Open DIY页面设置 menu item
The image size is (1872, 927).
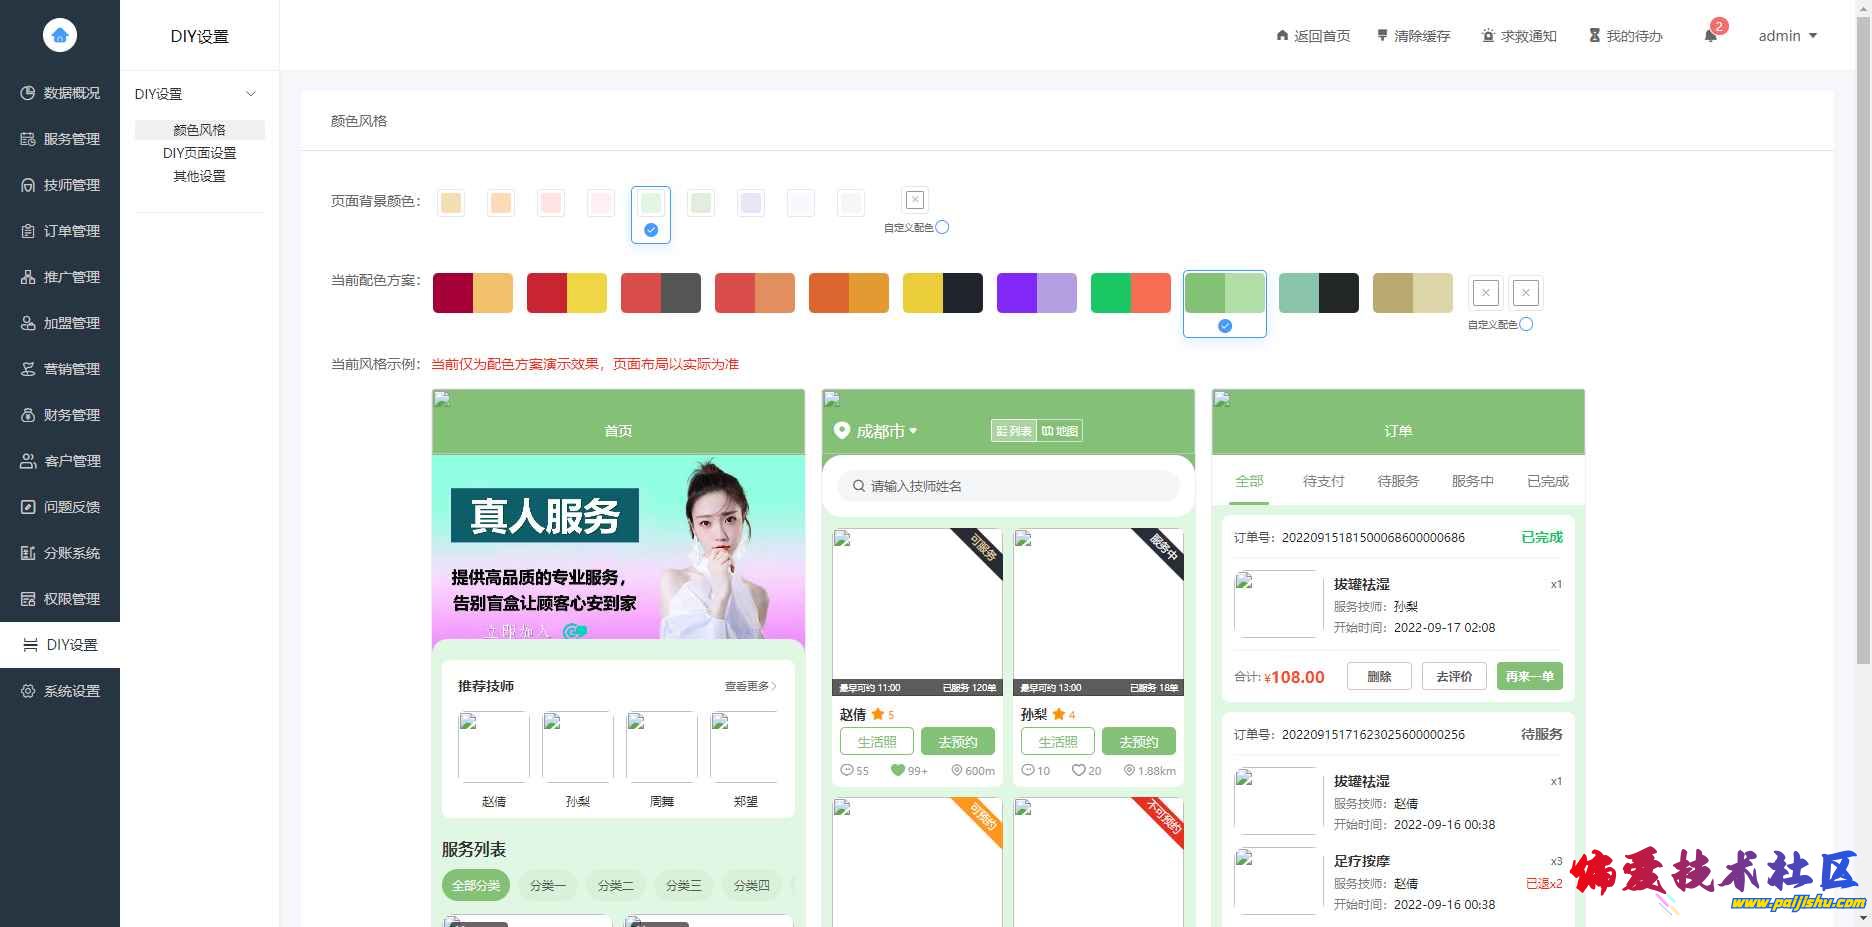199,153
